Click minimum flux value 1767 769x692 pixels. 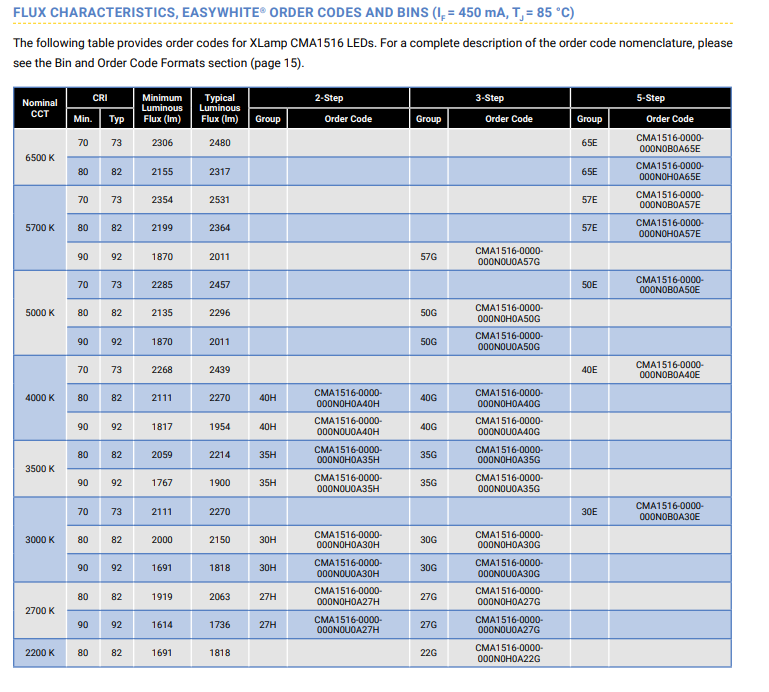pyautogui.click(x=162, y=483)
